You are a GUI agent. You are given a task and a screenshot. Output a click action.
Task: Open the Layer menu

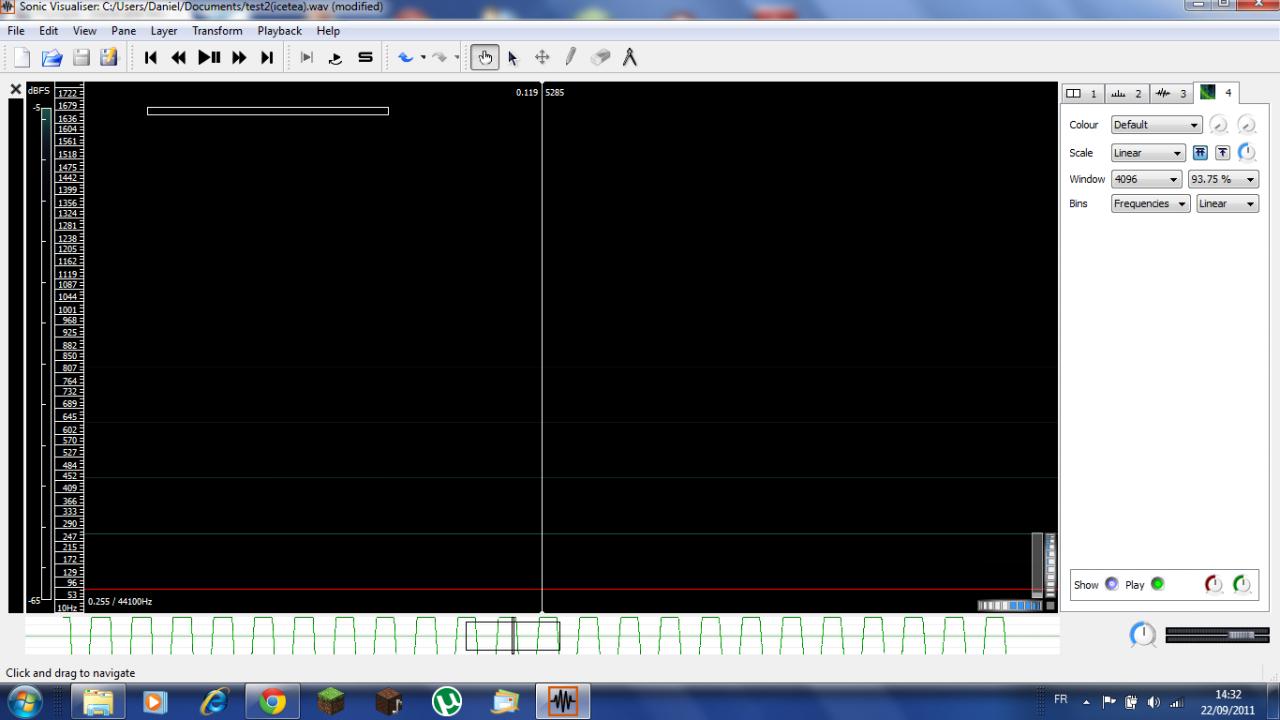(164, 31)
